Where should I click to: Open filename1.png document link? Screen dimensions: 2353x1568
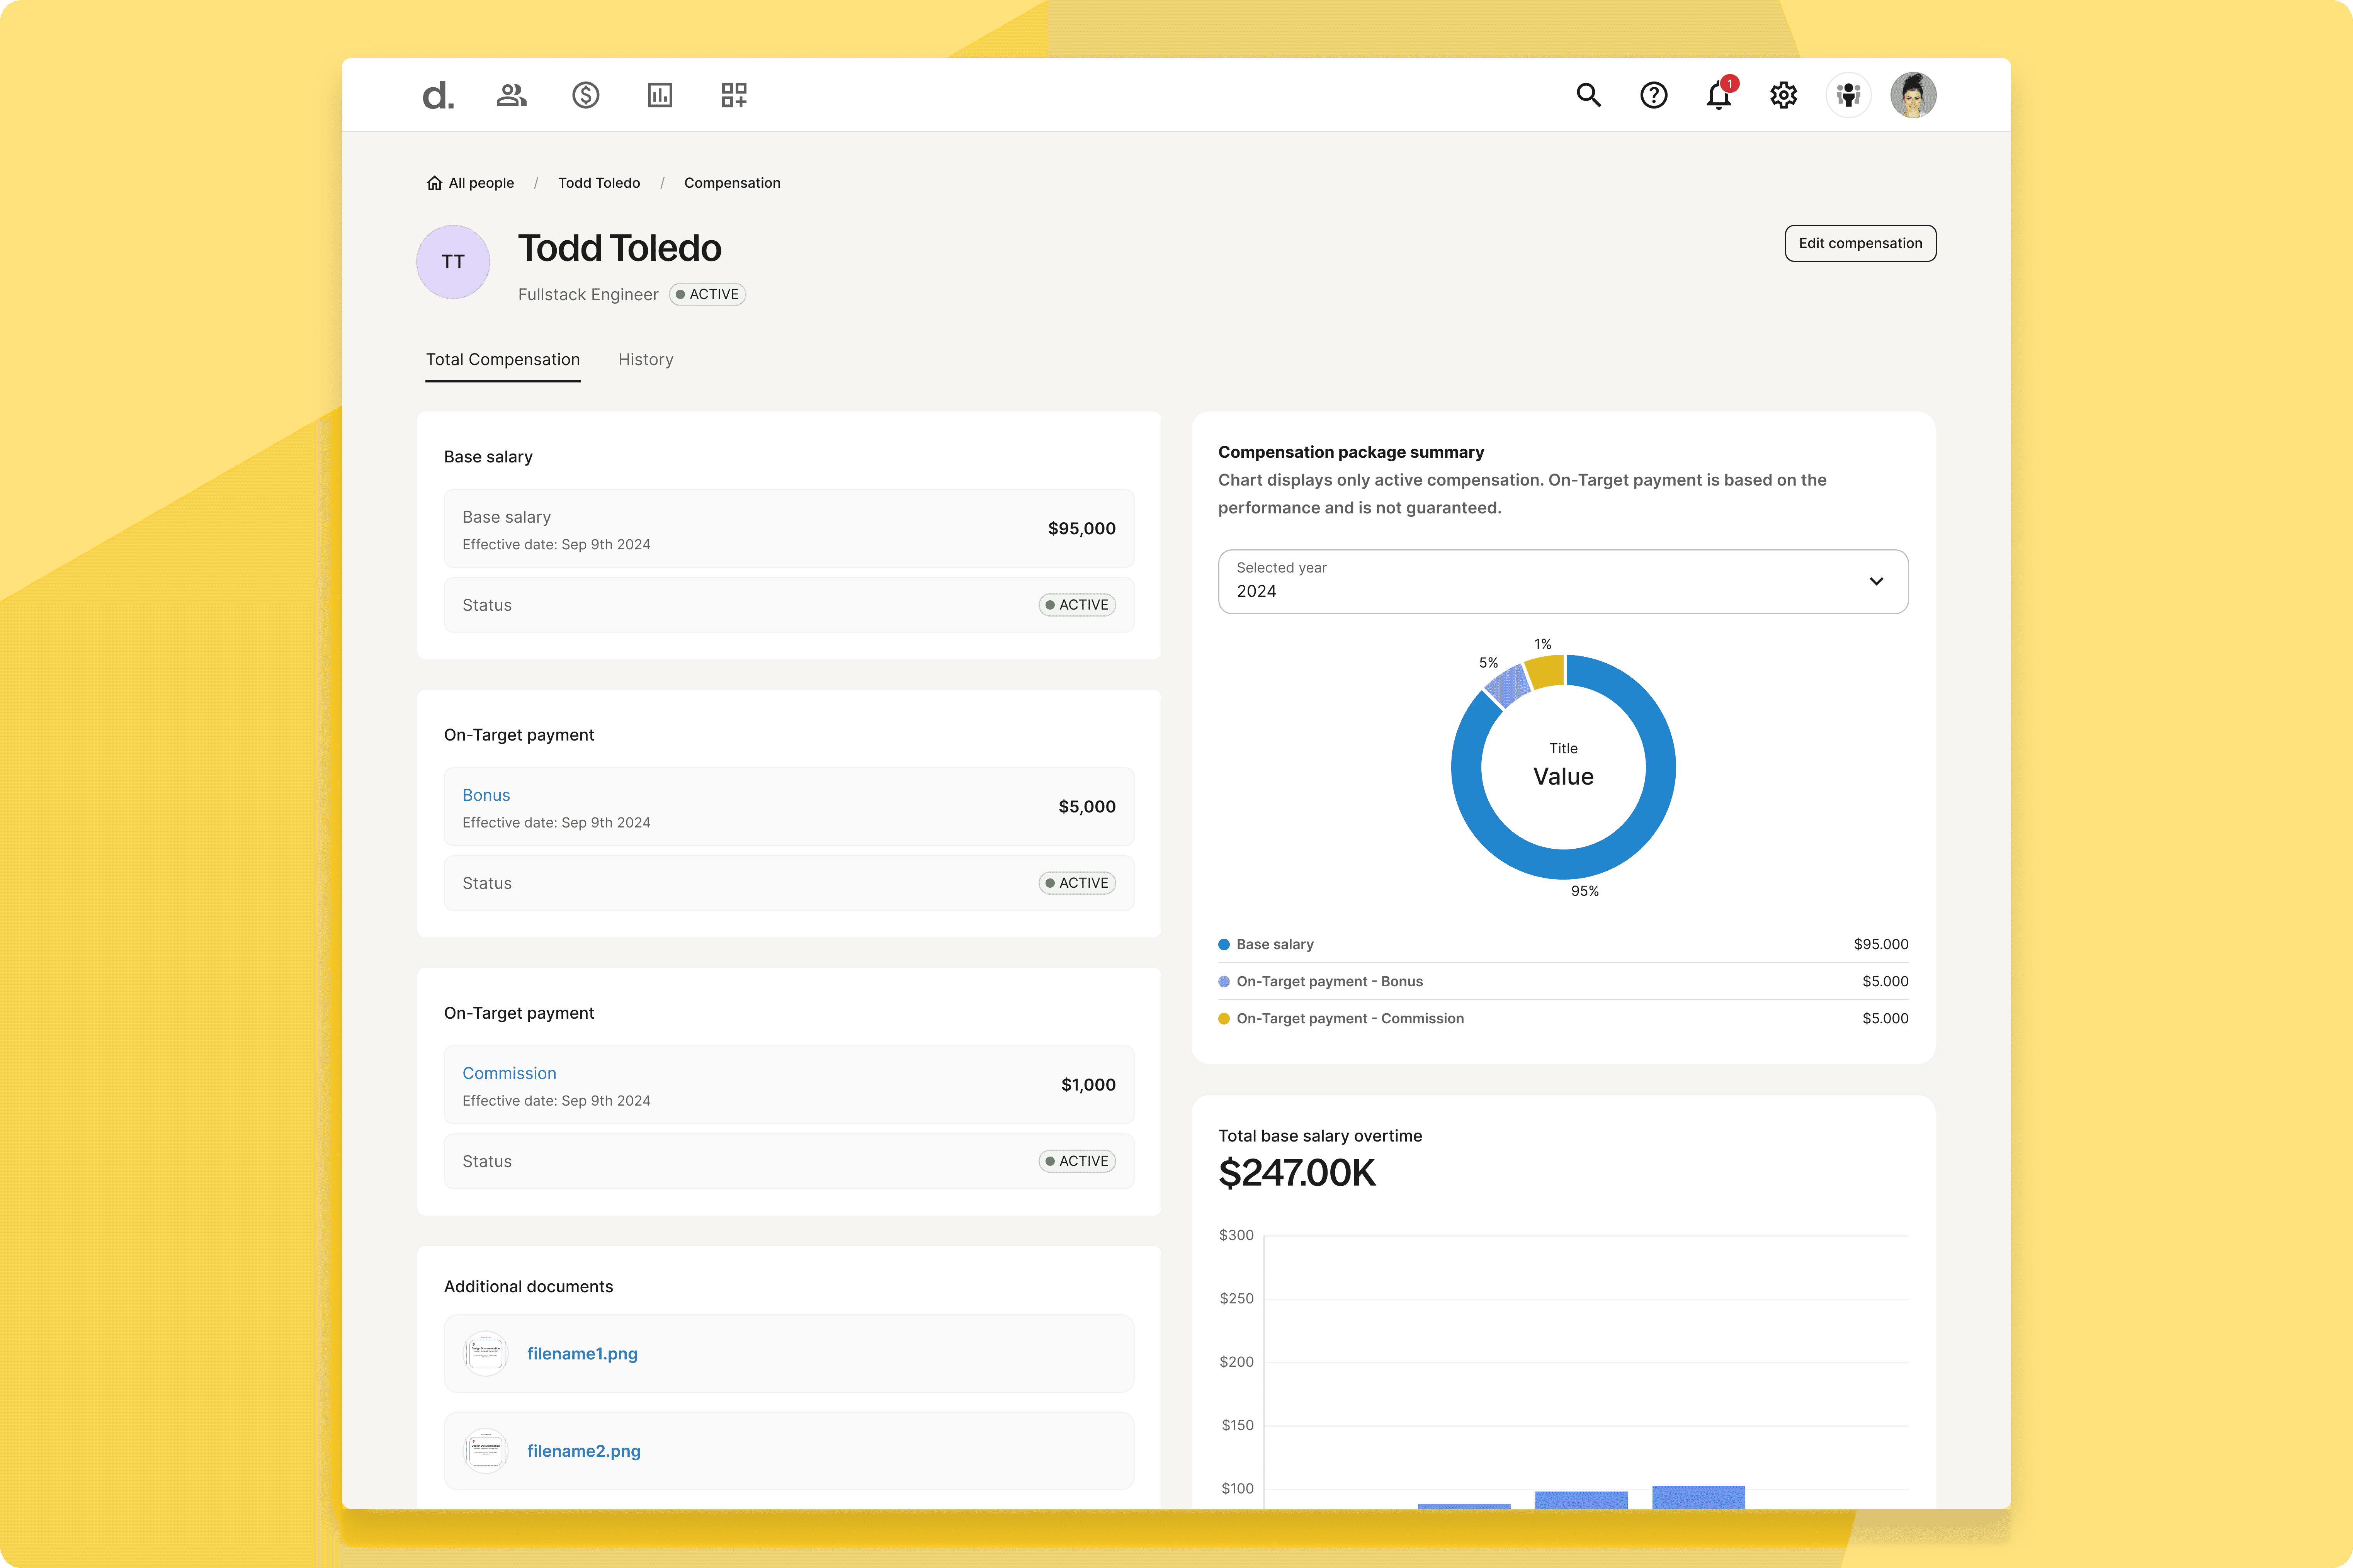tap(582, 1354)
